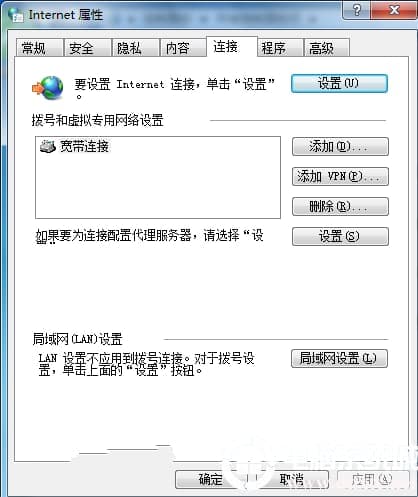Screen dimensions: 418x497
Task: Click the 删除(R)... button
Action: pos(340,207)
